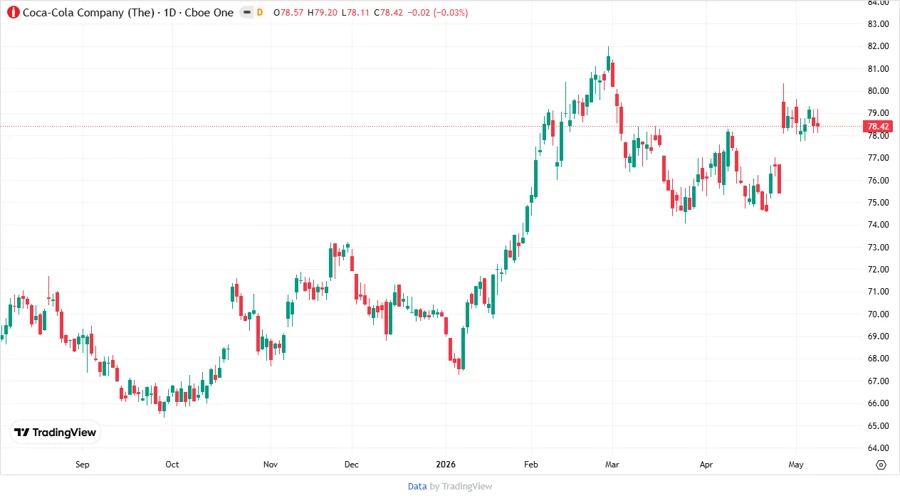Click the 64.00 price axis label
Screen dimensions: 900x498
click(x=878, y=448)
